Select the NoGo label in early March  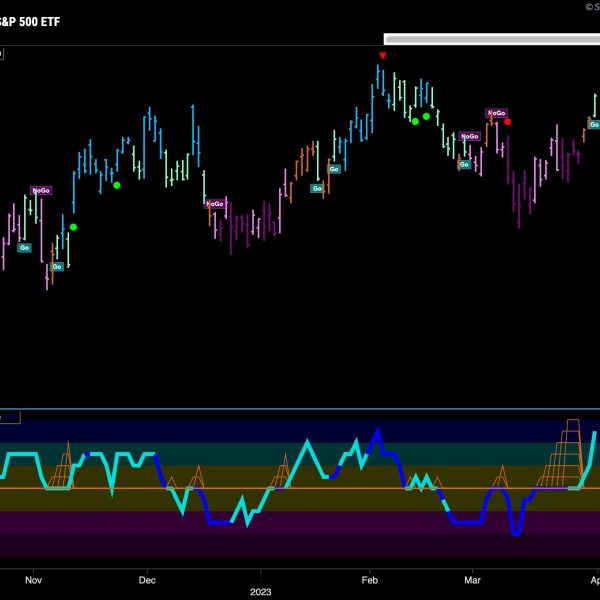(497, 113)
